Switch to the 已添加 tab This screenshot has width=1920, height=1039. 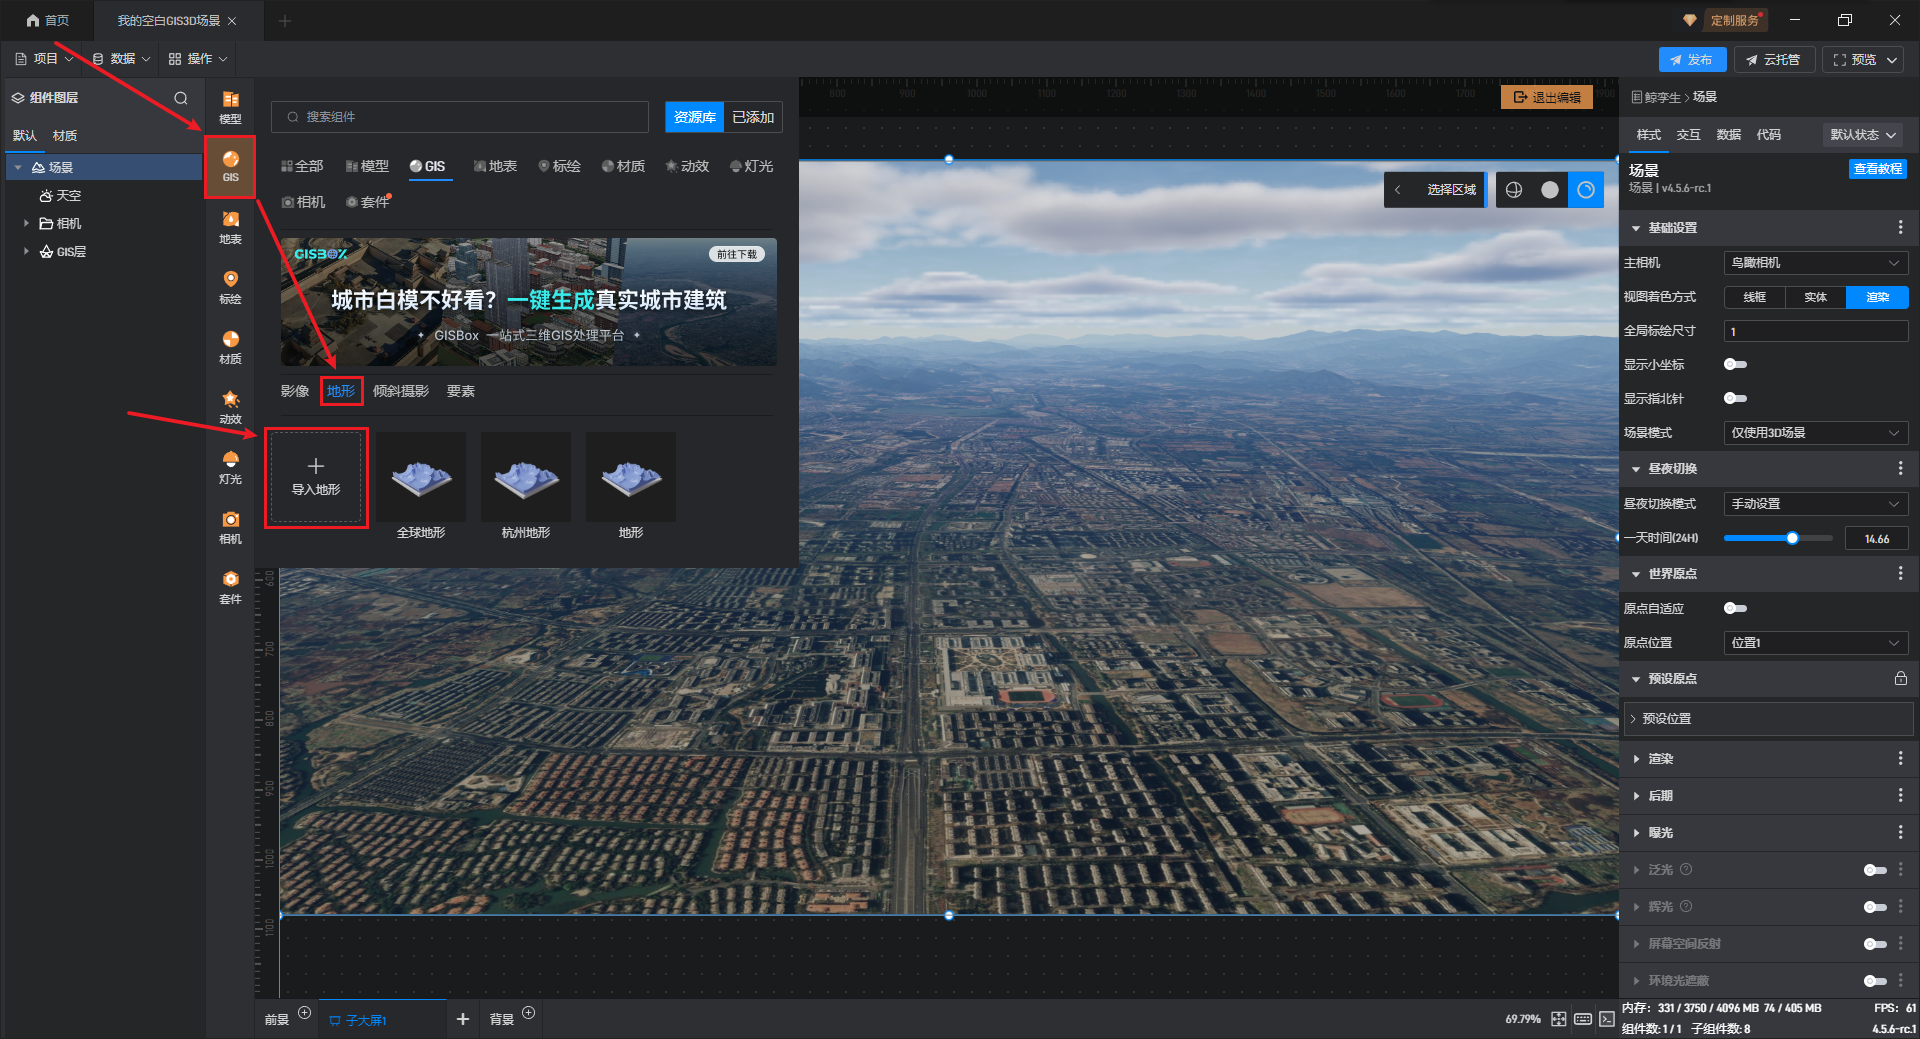pyautogui.click(x=752, y=117)
